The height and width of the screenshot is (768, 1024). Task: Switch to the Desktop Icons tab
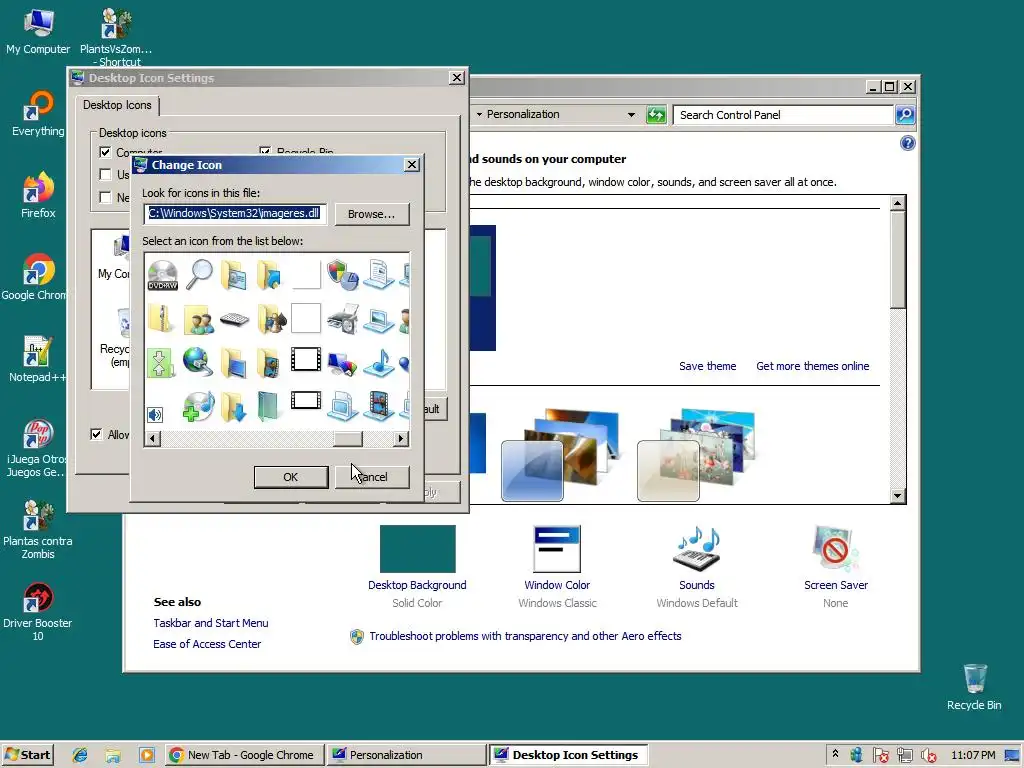point(118,105)
